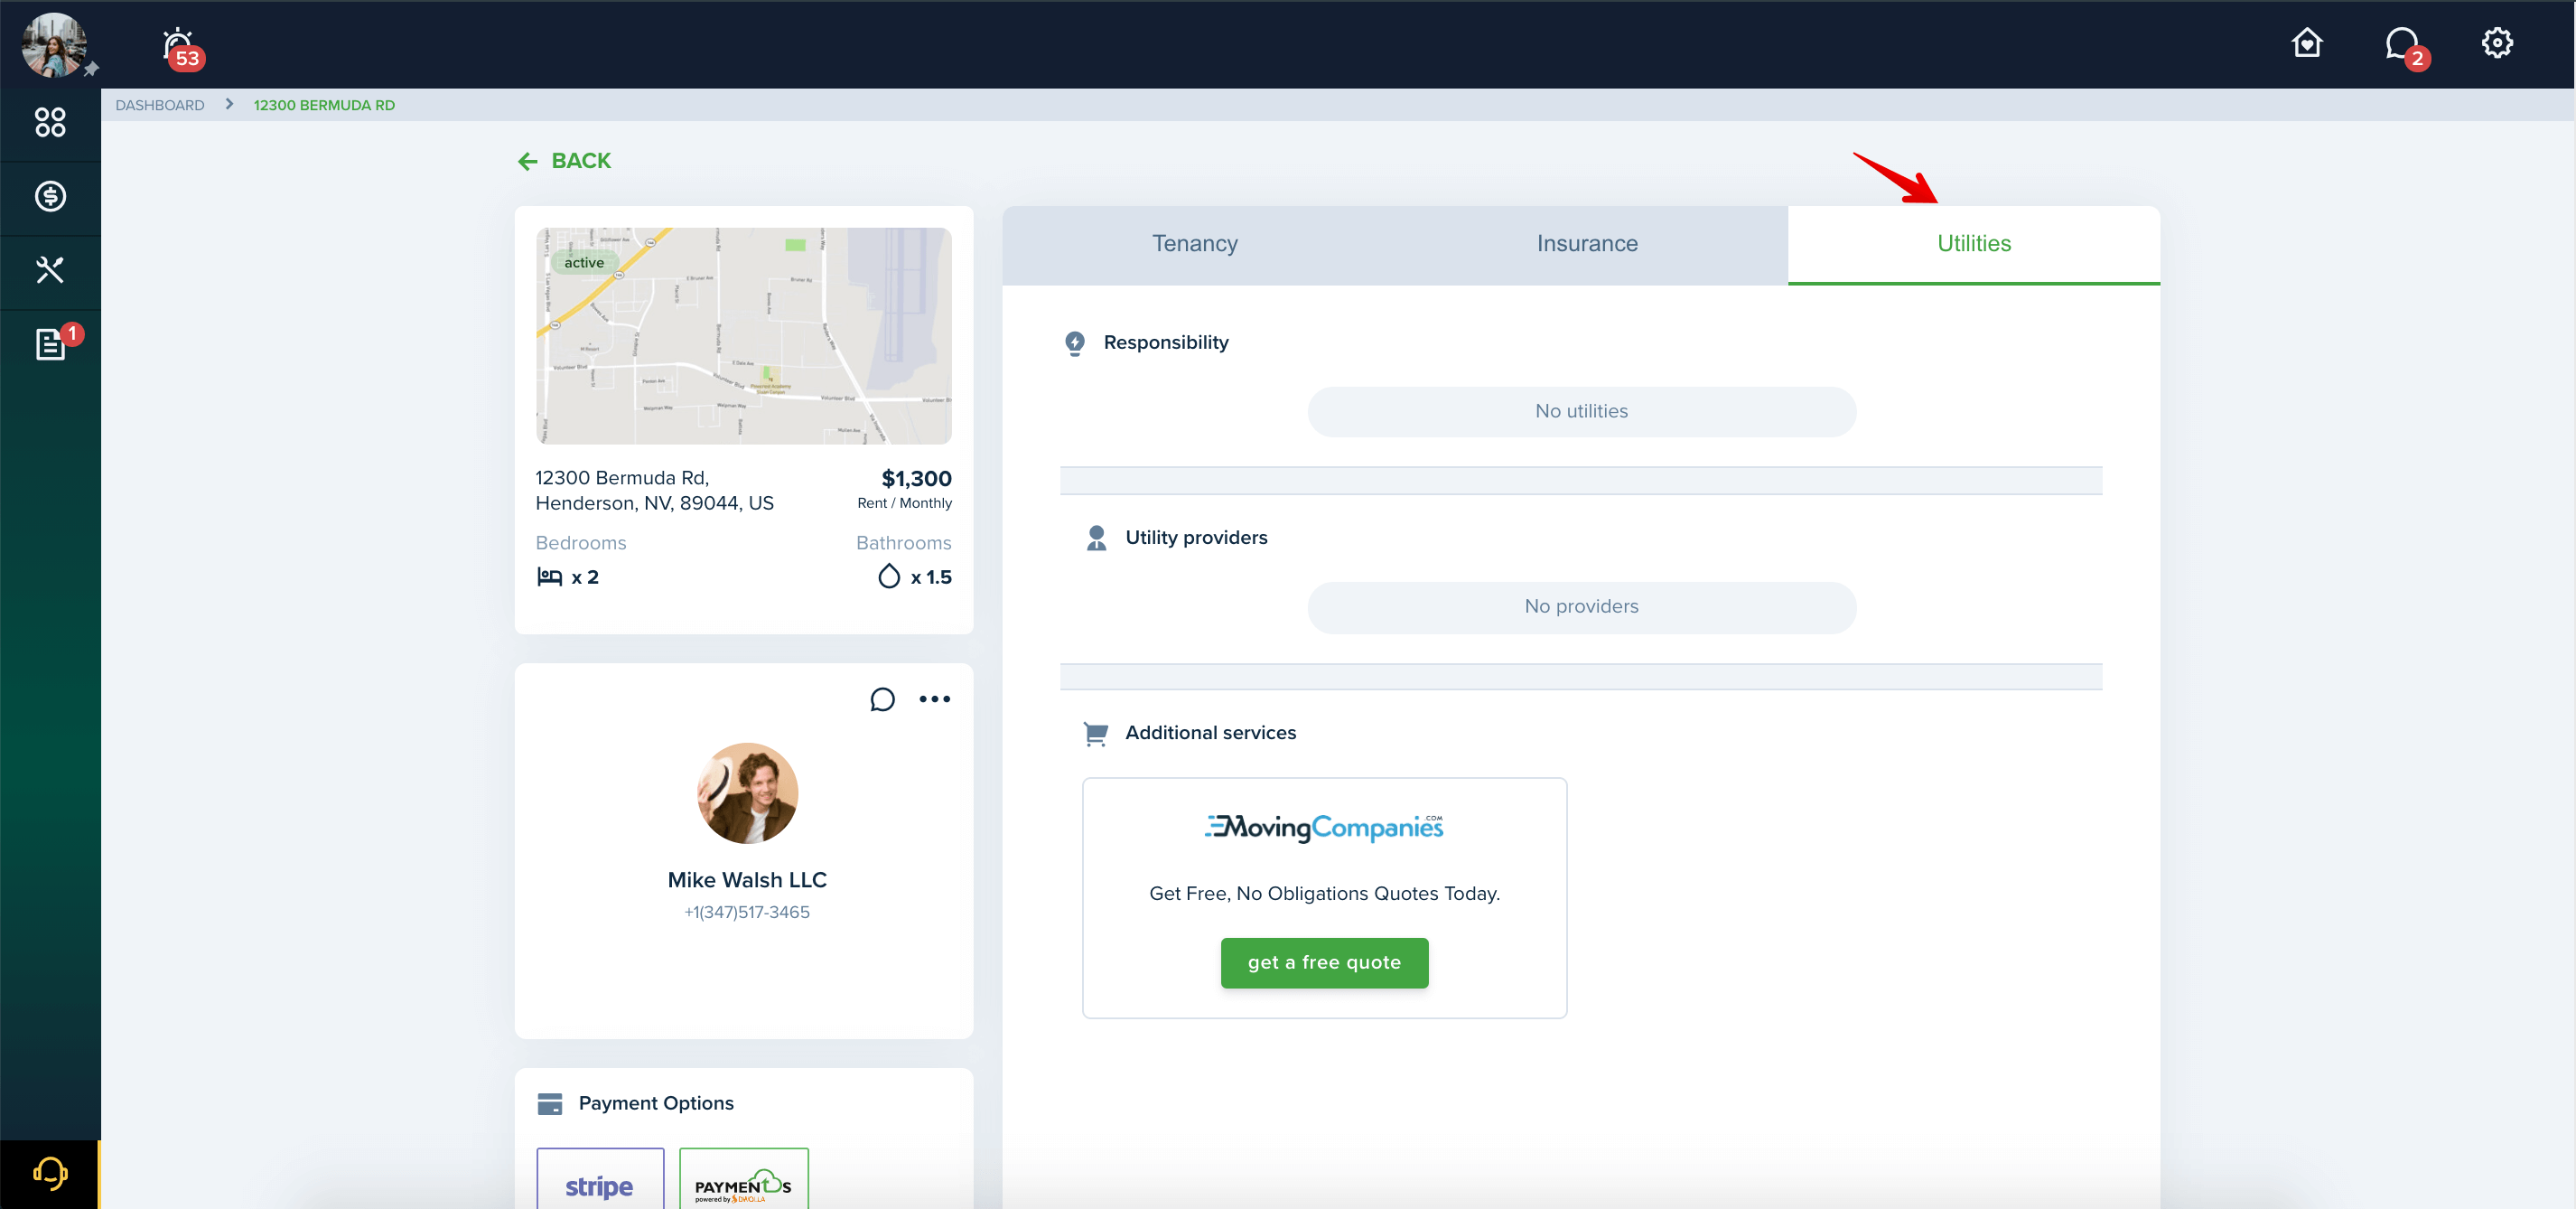Select the Utilities tab
2576x1209 pixels.
point(1973,244)
